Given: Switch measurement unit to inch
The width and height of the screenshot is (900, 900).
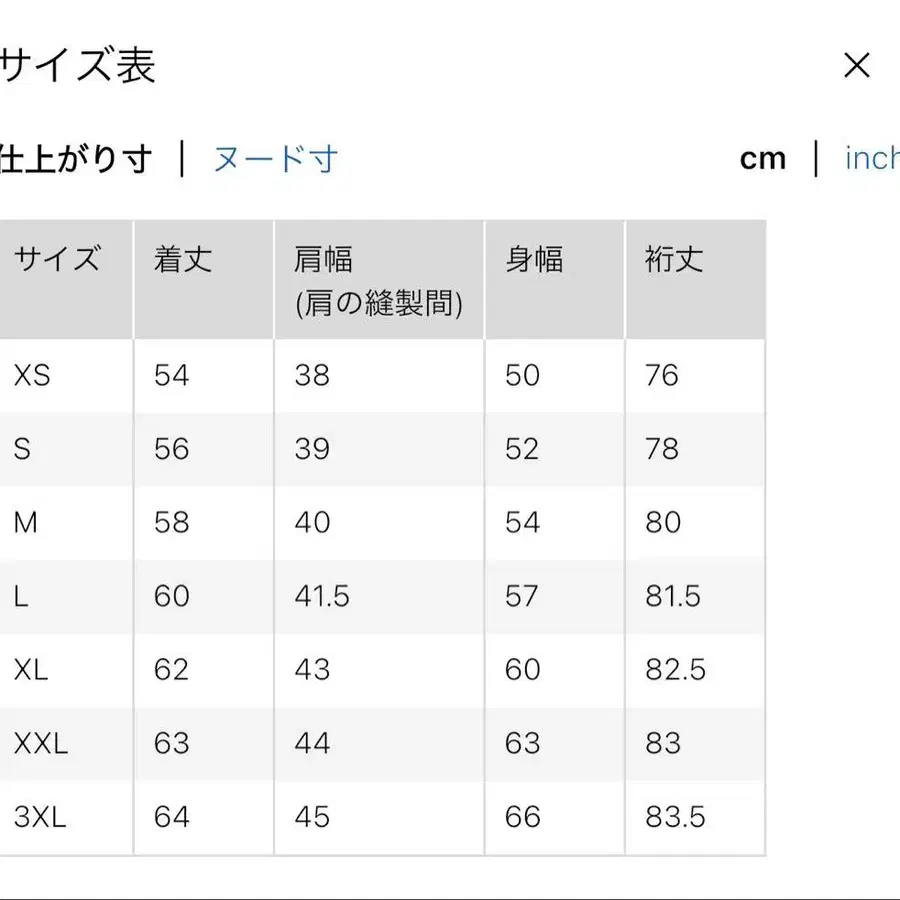Looking at the screenshot, I should click(x=873, y=158).
